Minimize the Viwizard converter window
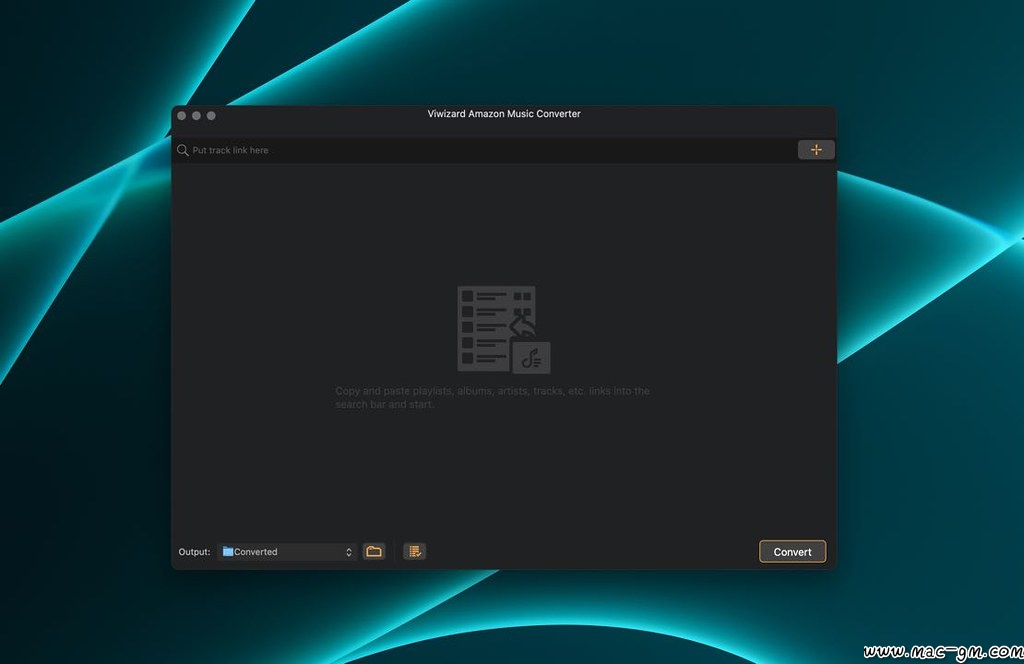This screenshot has height=664, width=1024. (196, 116)
